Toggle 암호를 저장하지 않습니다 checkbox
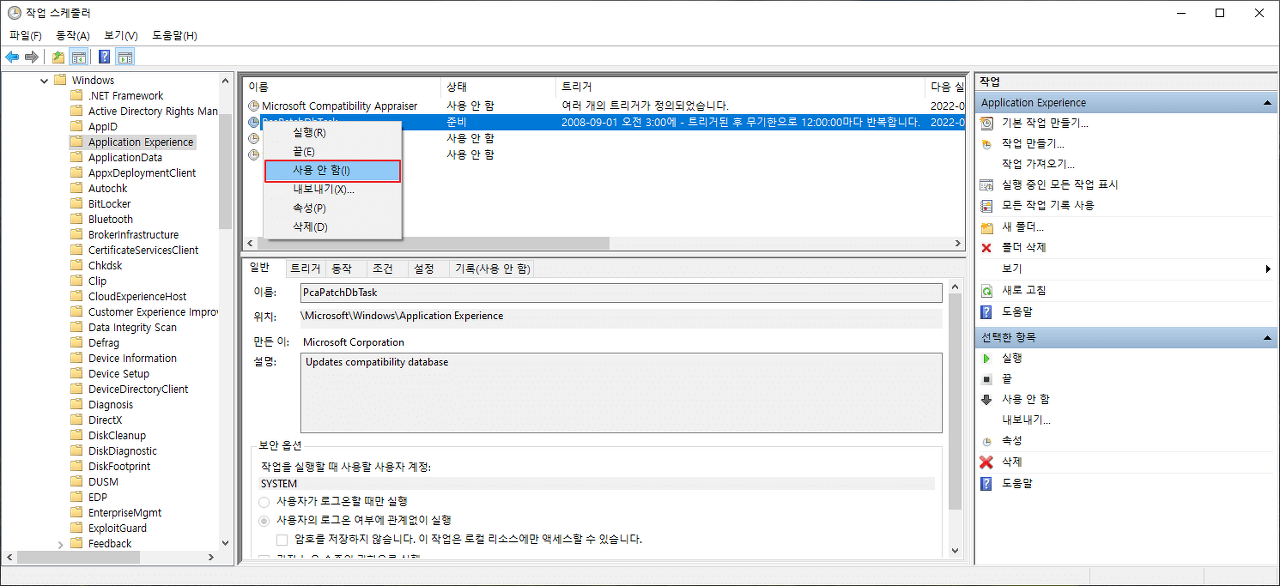 pyautogui.click(x=282, y=539)
